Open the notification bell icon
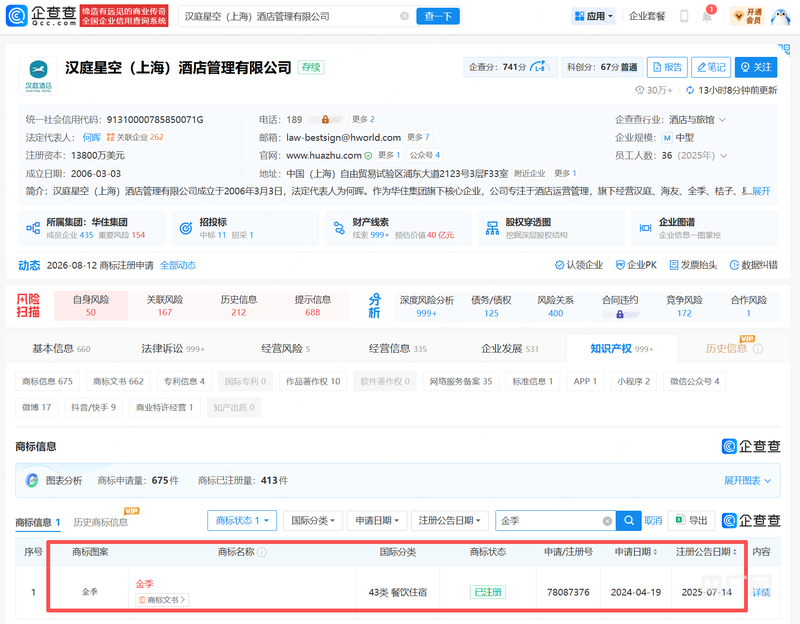 click(x=707, y=16)
